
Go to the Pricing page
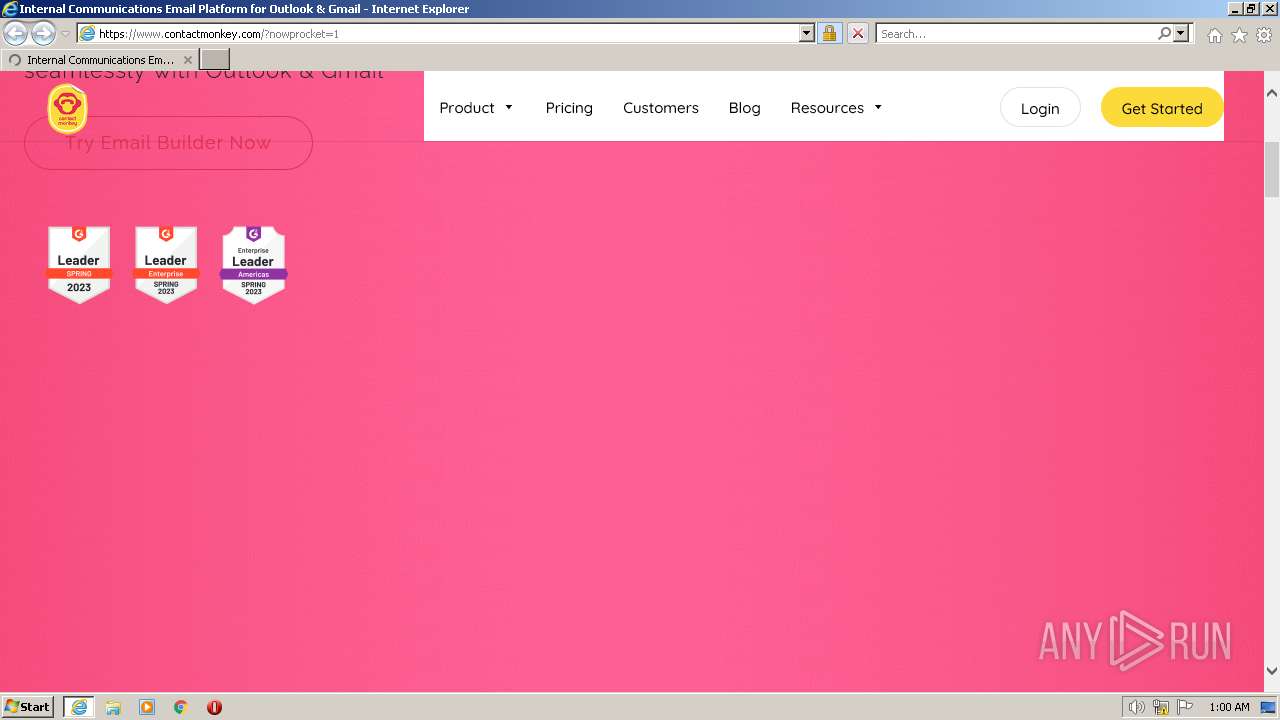point(569,108)
